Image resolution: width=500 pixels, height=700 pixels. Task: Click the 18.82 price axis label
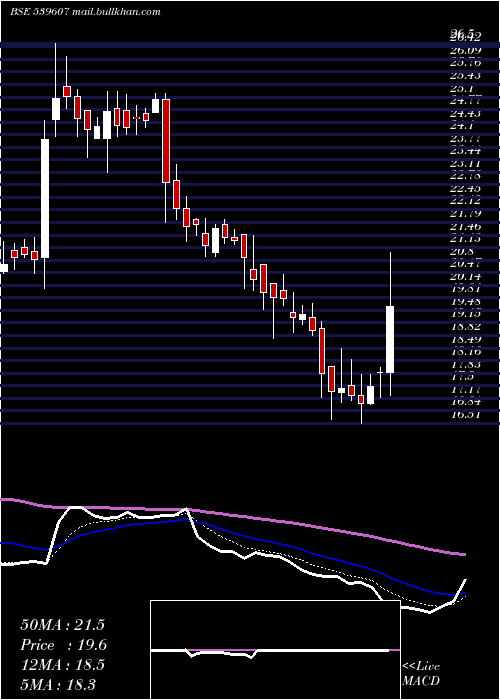pyautogui.click(x=465, y=327)
